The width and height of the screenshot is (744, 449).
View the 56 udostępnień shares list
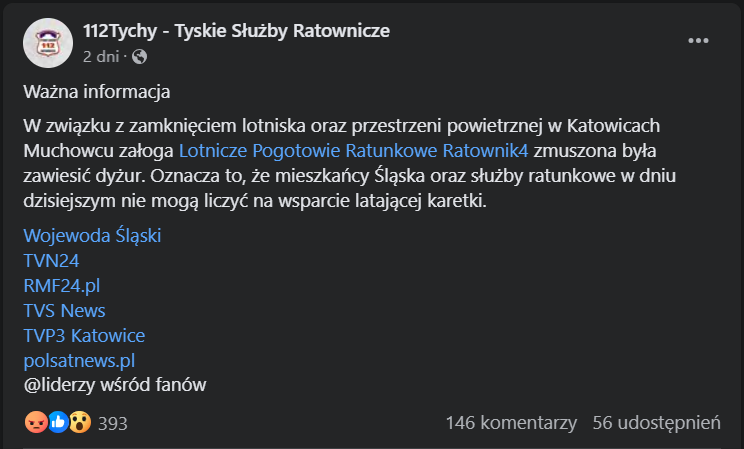point(656,423)
